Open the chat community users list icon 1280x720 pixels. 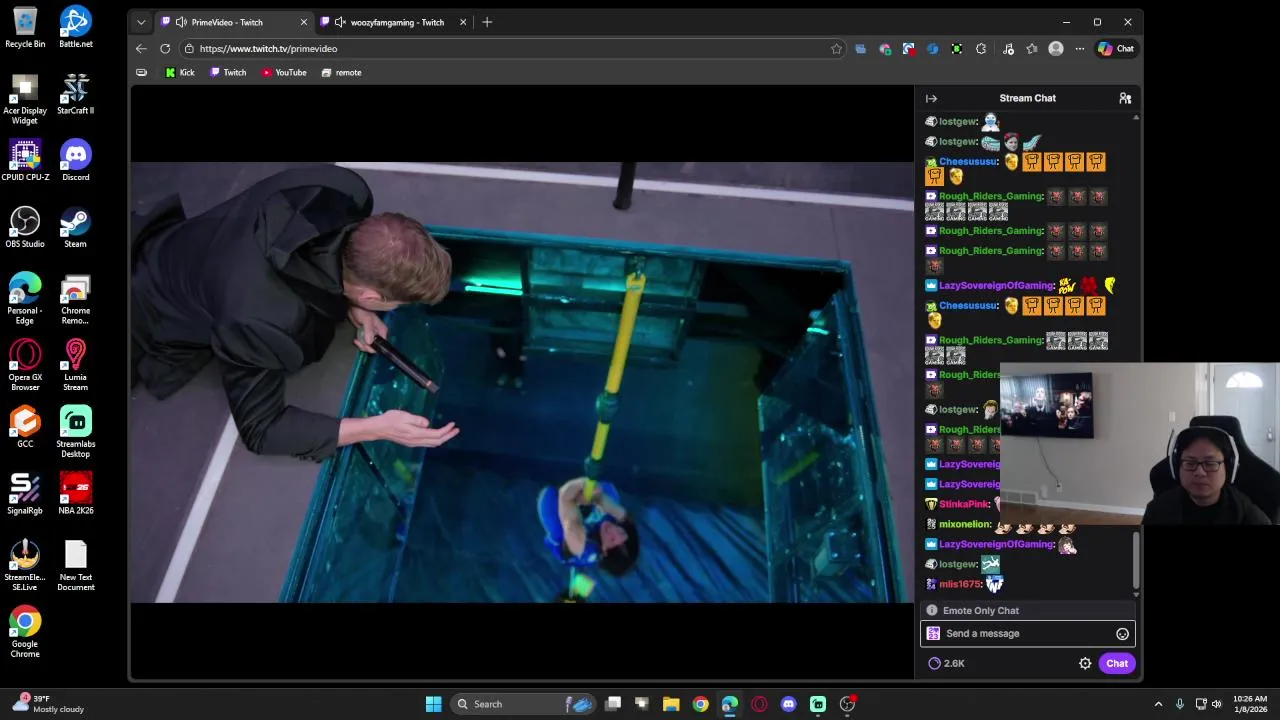(x=1125, y=98)
